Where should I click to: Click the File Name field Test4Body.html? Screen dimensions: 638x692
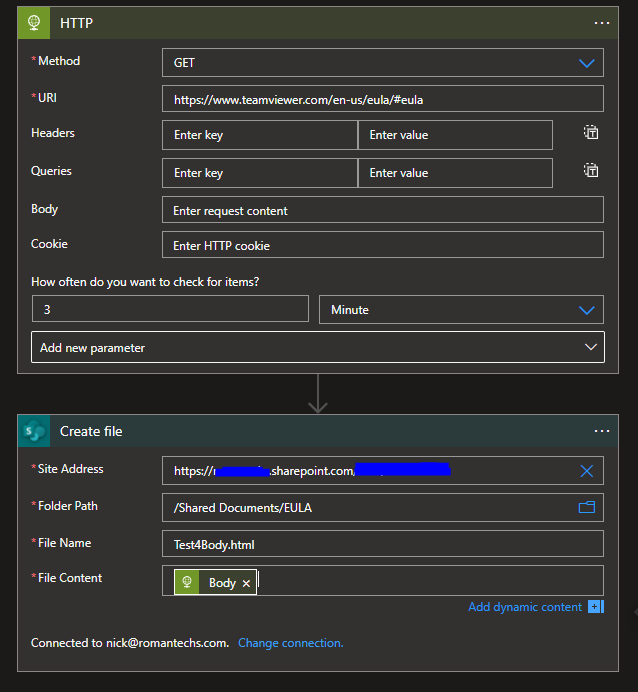click(x=383, y=544)
